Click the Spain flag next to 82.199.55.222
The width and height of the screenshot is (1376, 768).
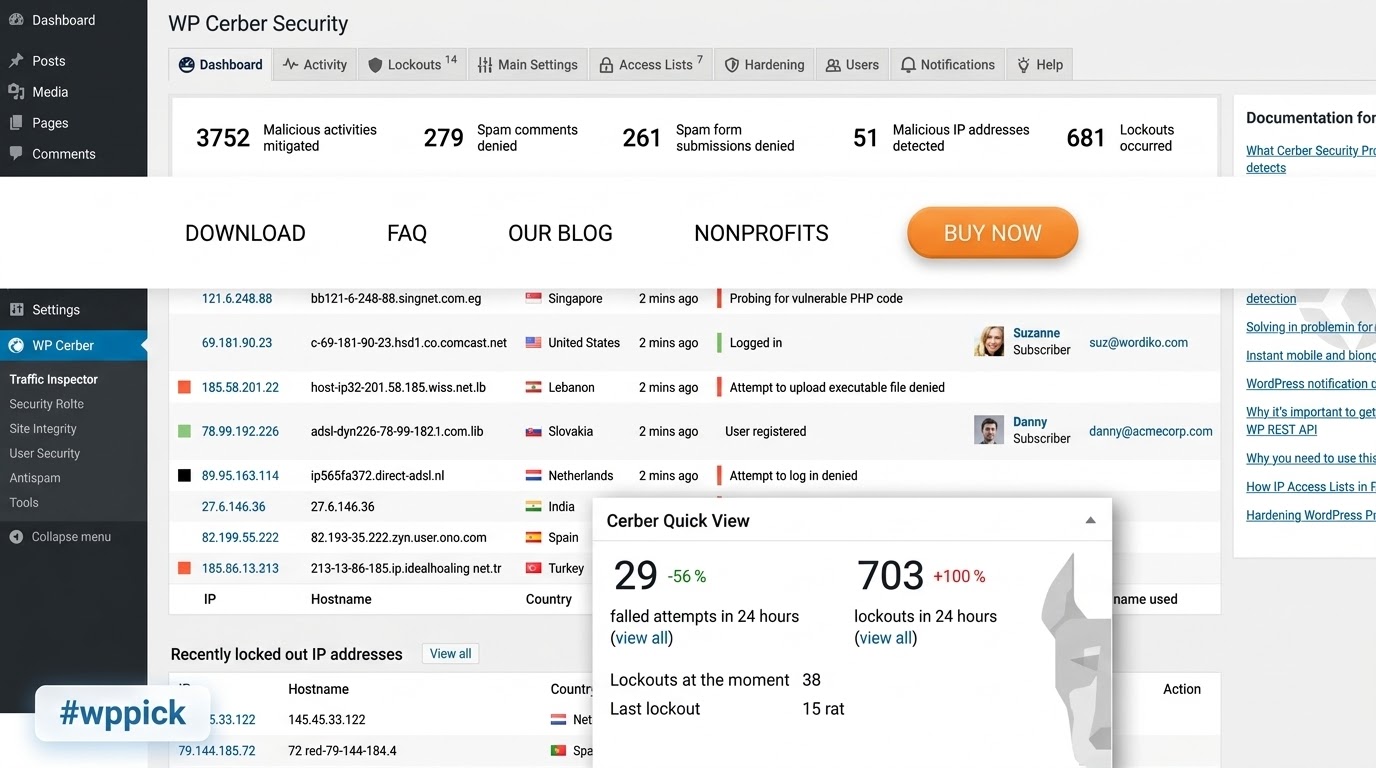534,537
